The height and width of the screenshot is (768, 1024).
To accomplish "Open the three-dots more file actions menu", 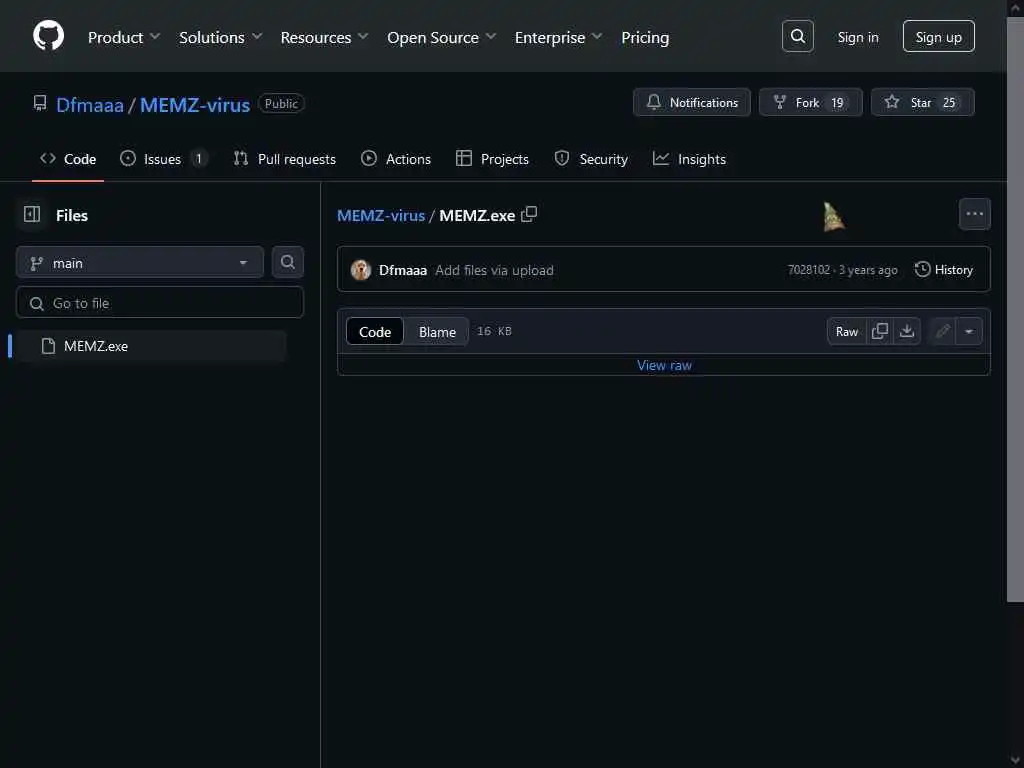I will 974,214.
